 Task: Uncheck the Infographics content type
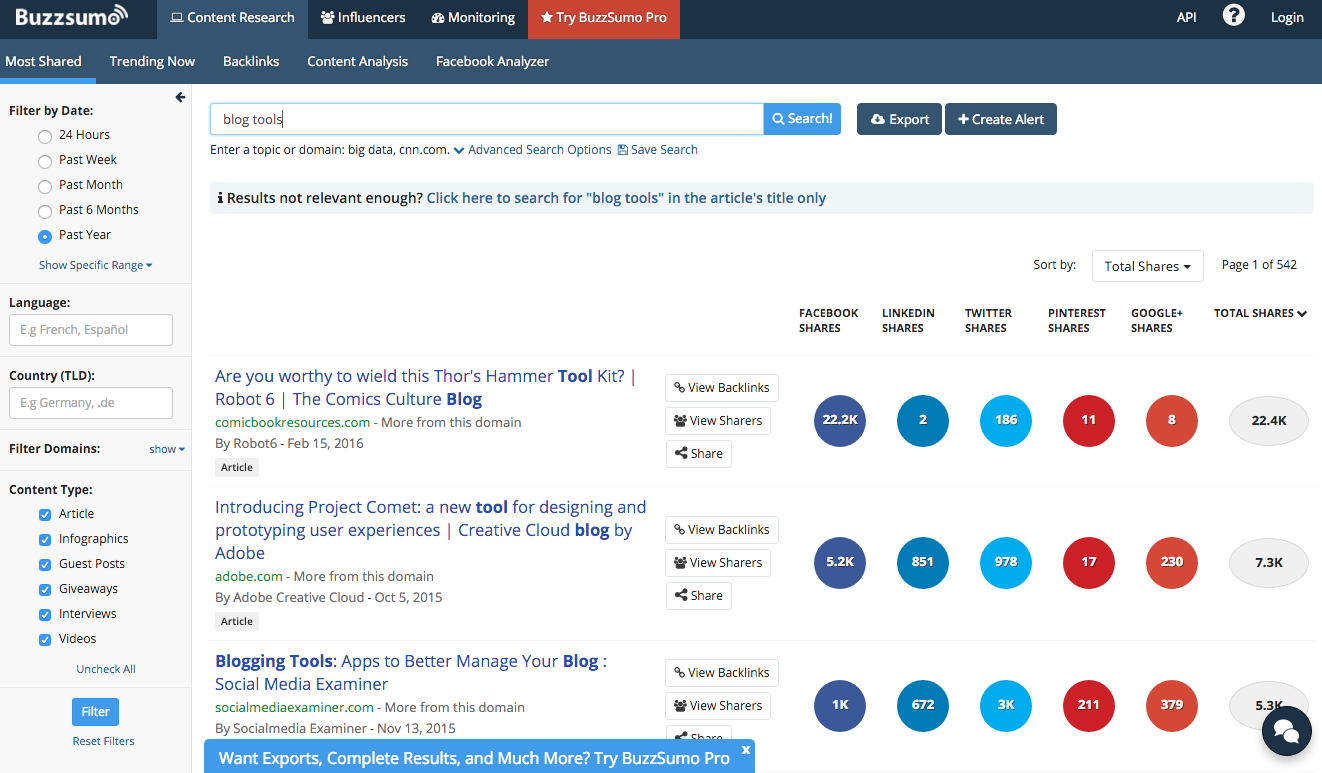[x=45, y=539]
